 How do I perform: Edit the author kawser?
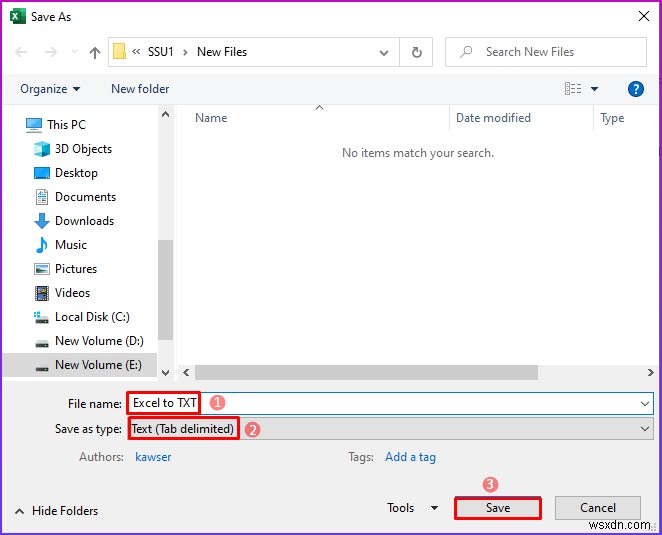[x=153, y=457]
